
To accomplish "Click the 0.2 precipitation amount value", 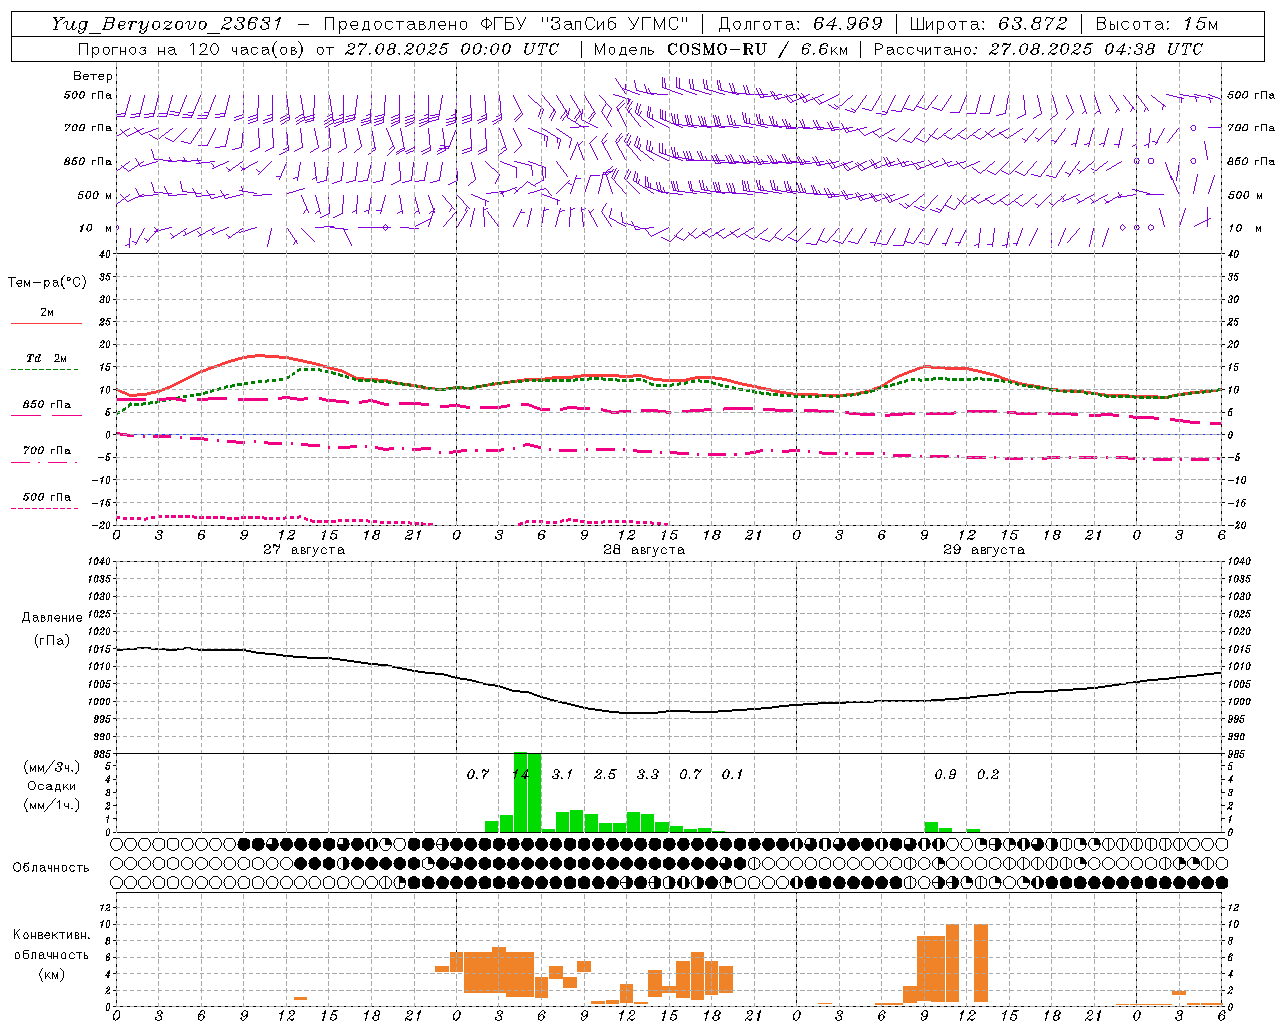I will tap(988, 774).
